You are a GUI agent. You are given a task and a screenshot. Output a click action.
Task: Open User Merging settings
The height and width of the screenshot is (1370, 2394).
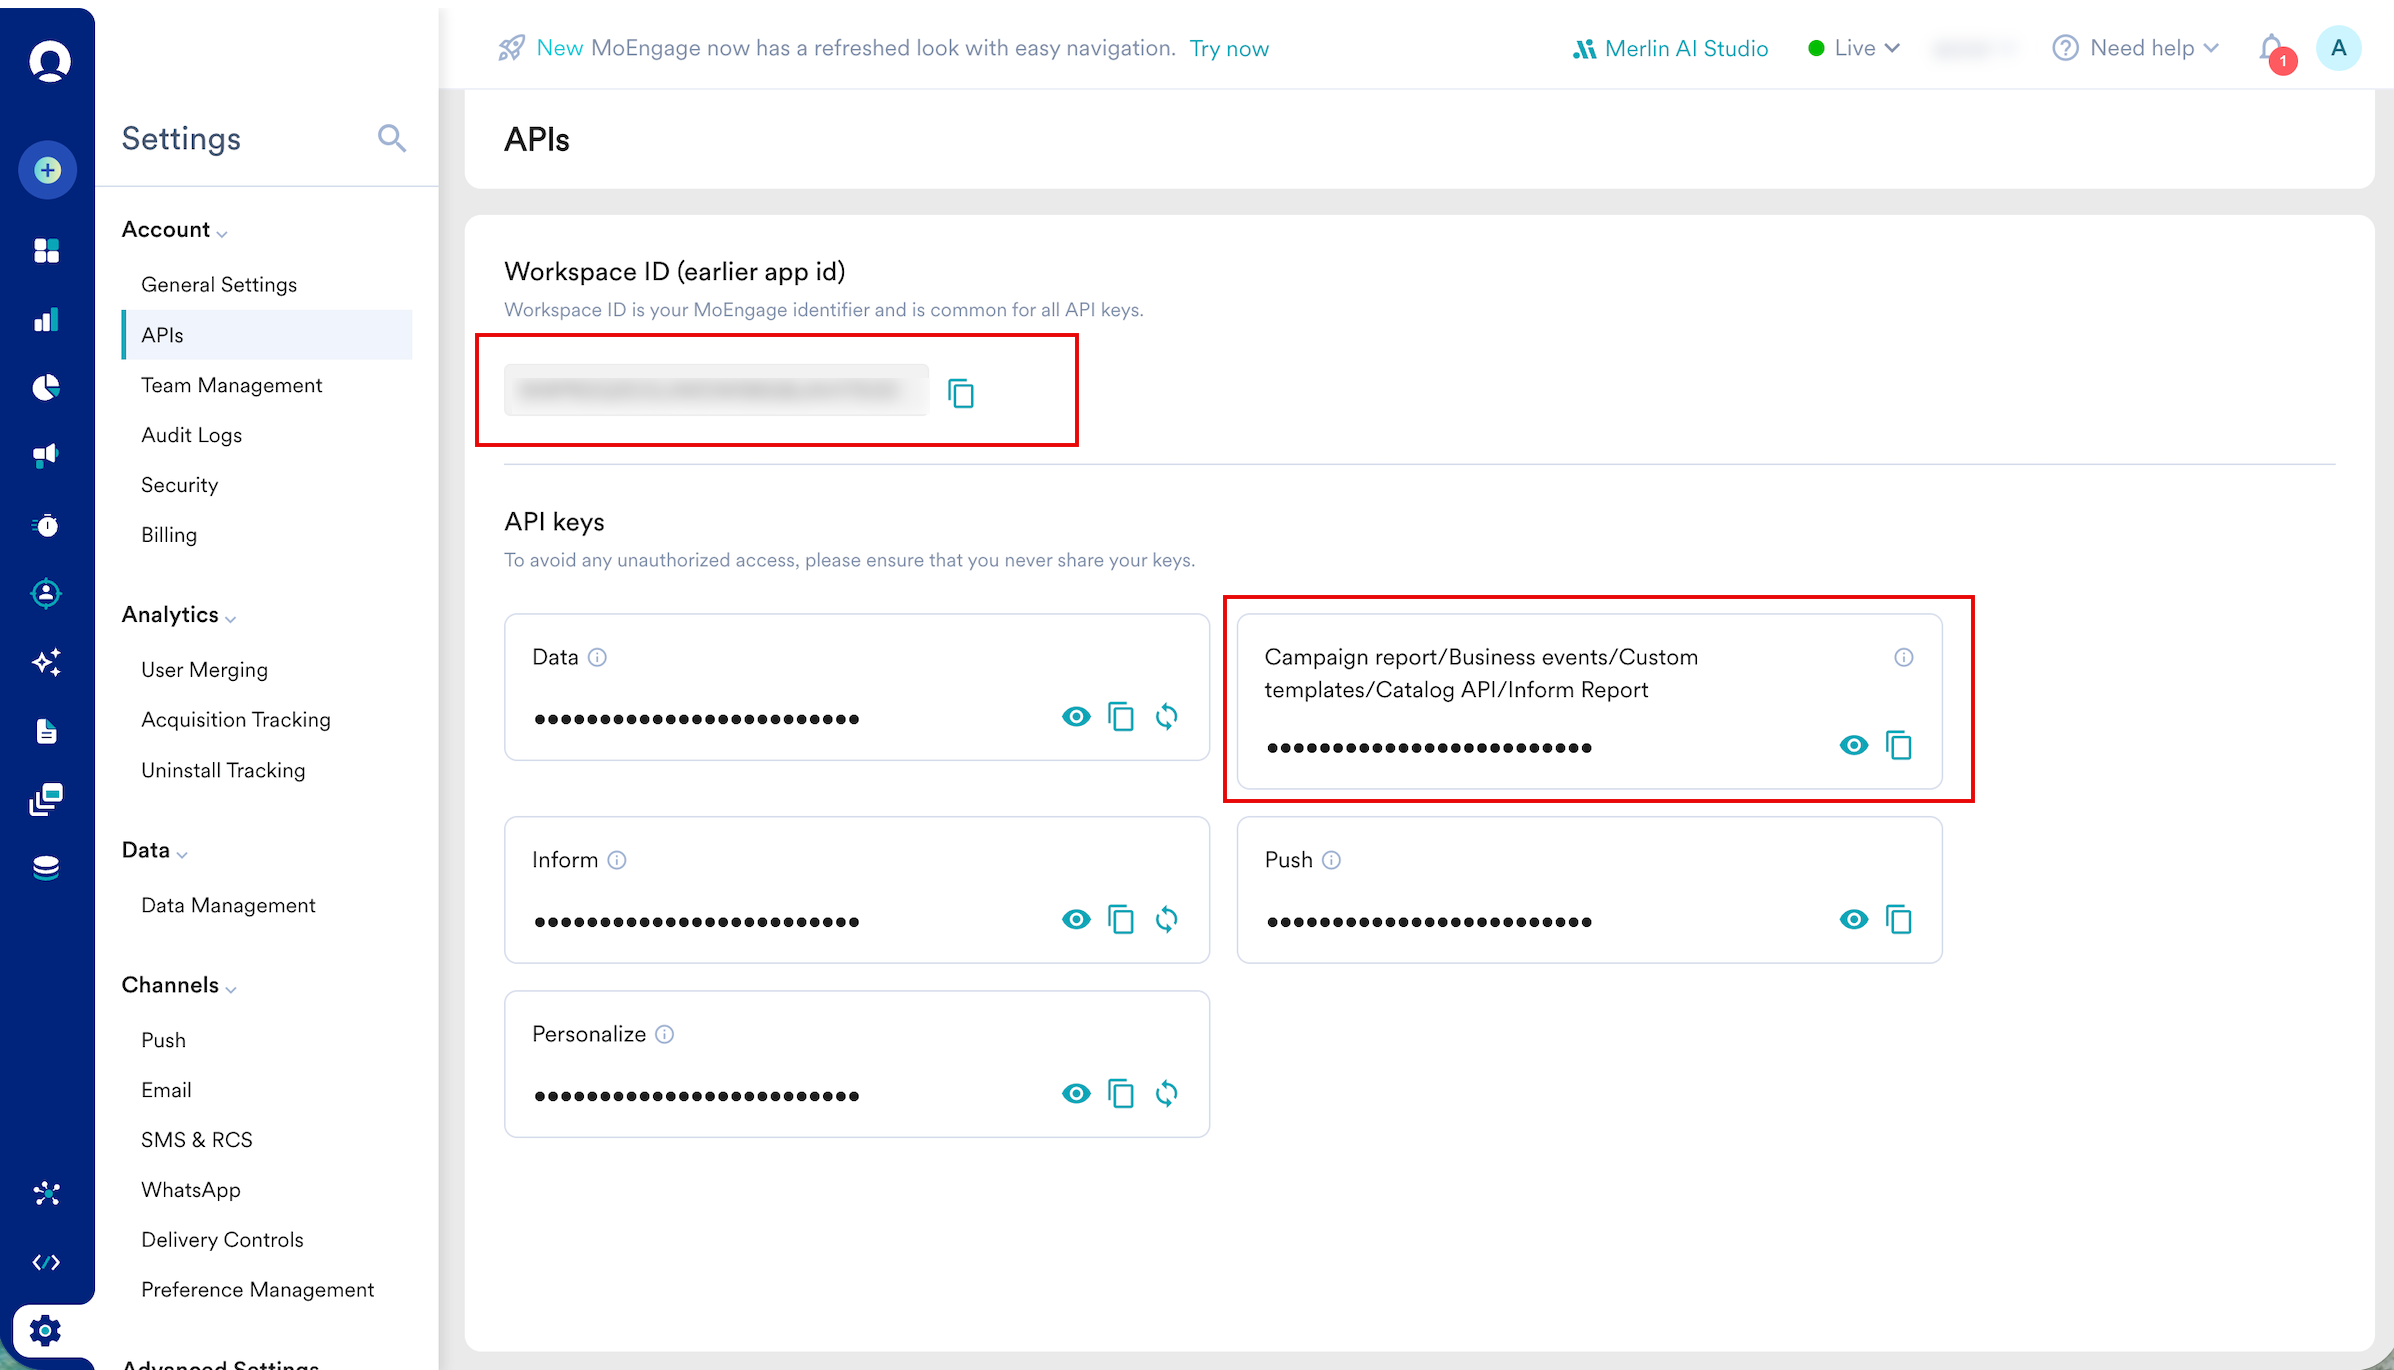(204, 670)
